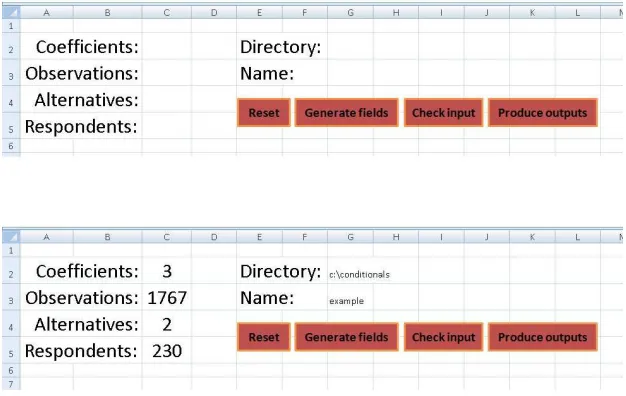Select the Alternatives value cell showing 2

coord(167,324)
